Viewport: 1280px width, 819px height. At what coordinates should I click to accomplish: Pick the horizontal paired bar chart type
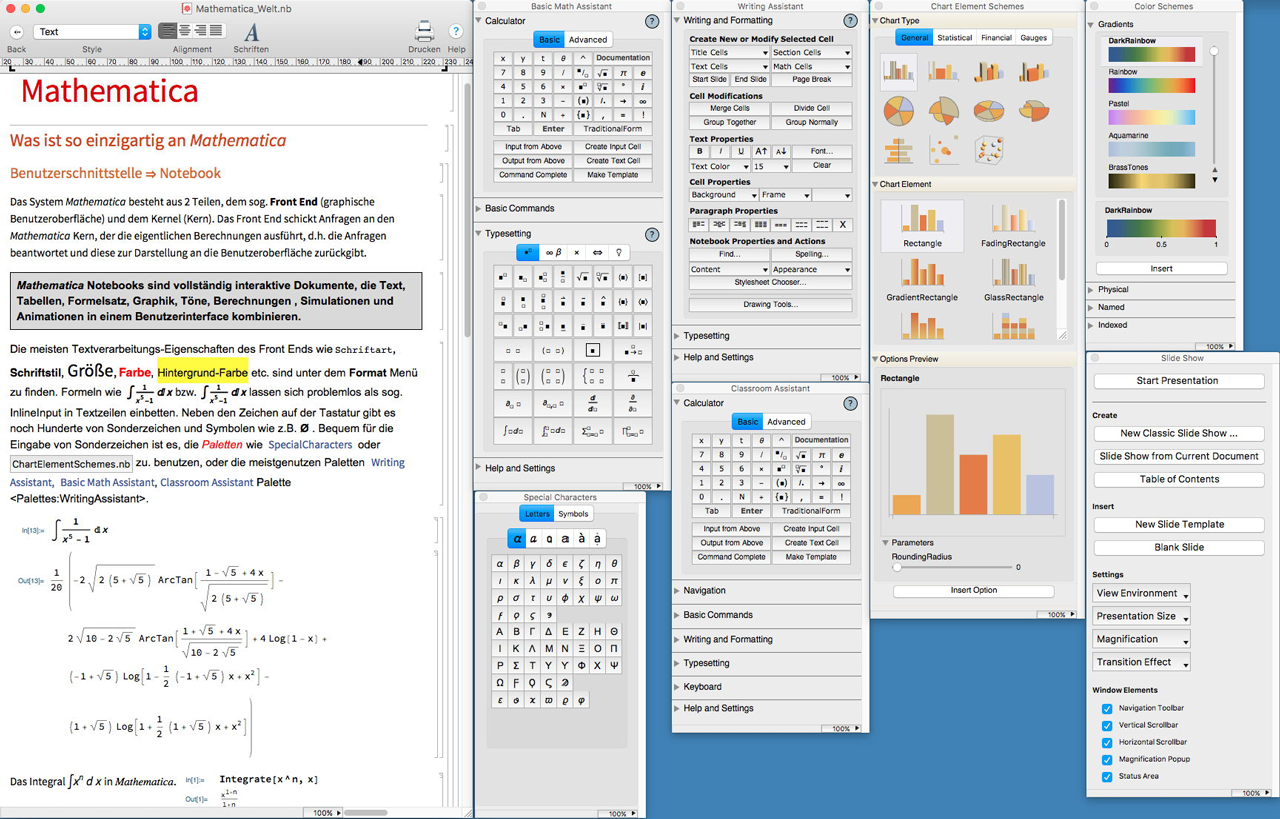[x=899, y=149]
